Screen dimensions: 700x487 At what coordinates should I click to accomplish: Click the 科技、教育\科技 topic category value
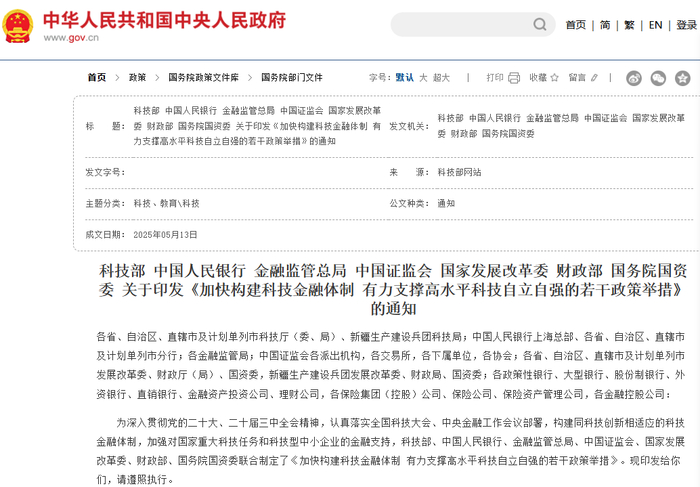click(167, 204)
